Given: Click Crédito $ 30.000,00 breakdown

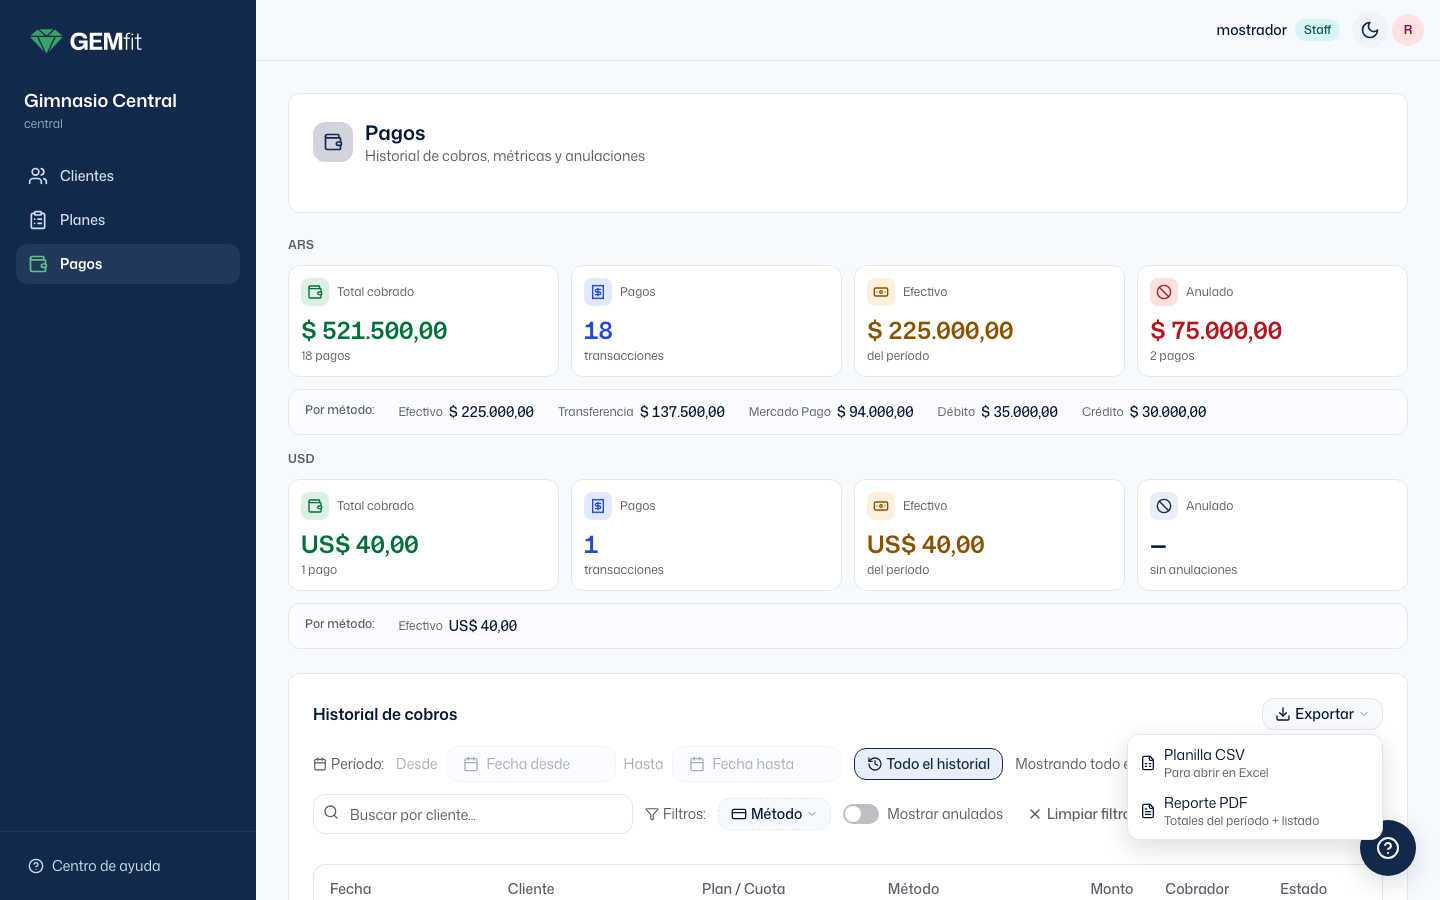Looking at the screenshot, I should 1144,412.
